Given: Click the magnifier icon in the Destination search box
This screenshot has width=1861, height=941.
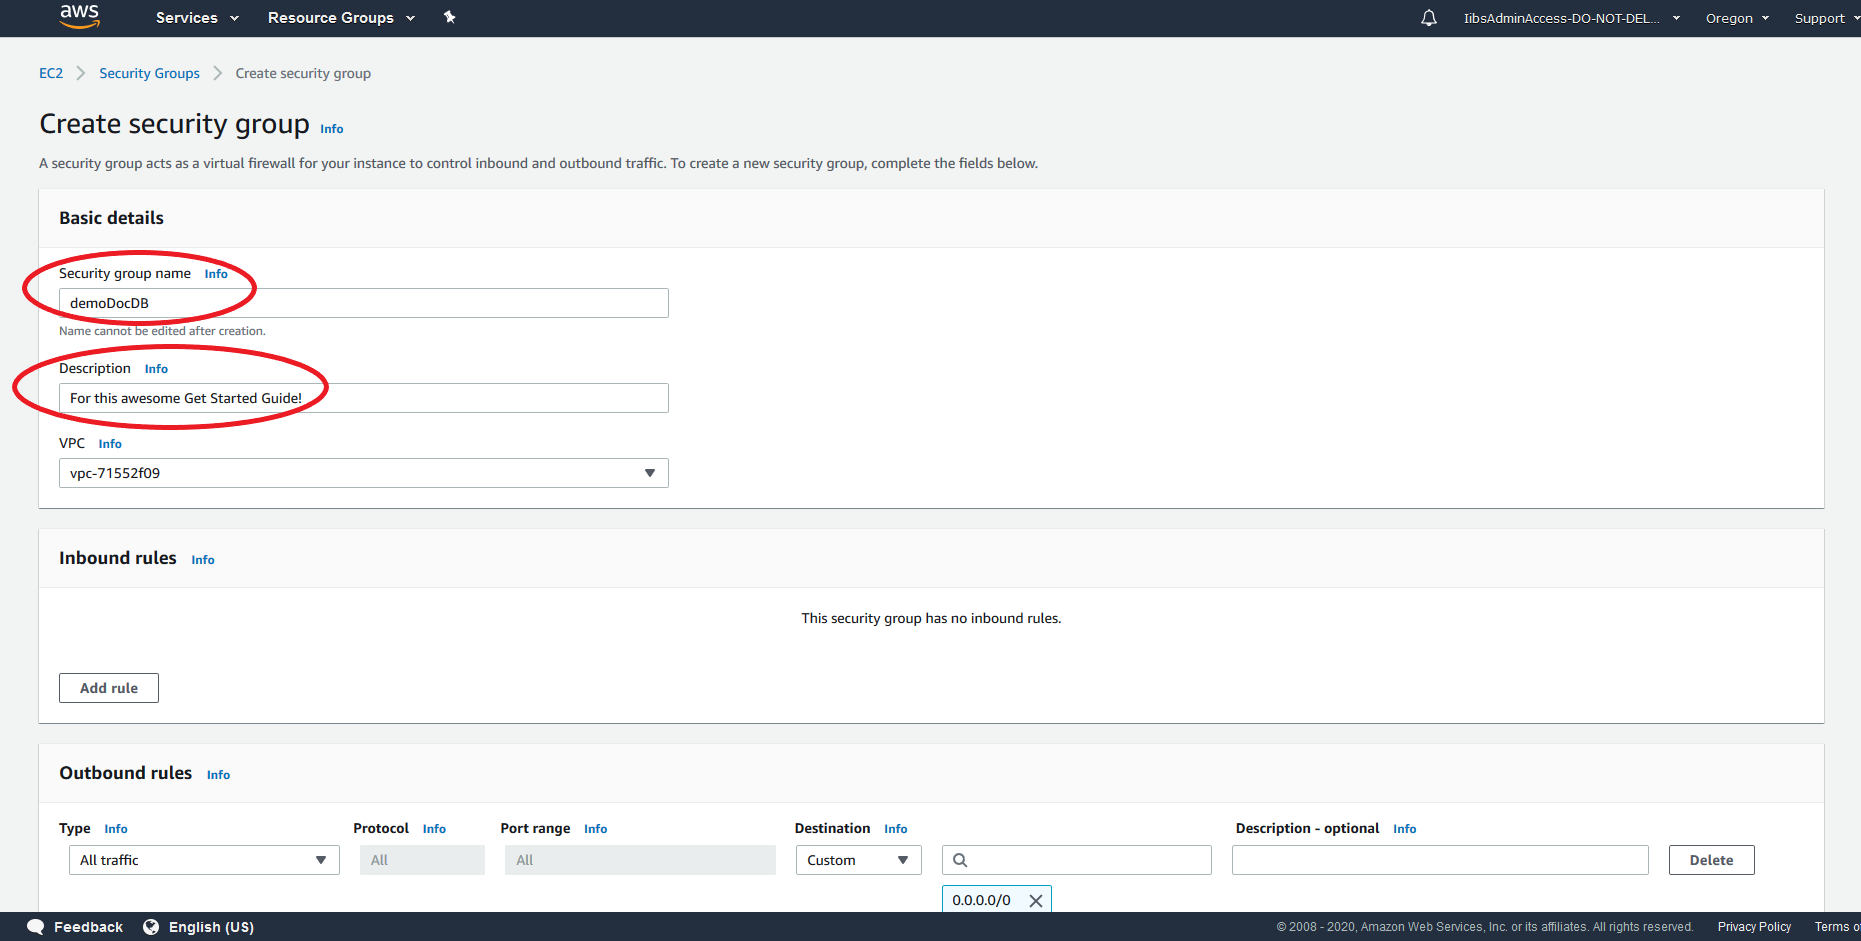Looking at the screenshot, I should (960, 859).
